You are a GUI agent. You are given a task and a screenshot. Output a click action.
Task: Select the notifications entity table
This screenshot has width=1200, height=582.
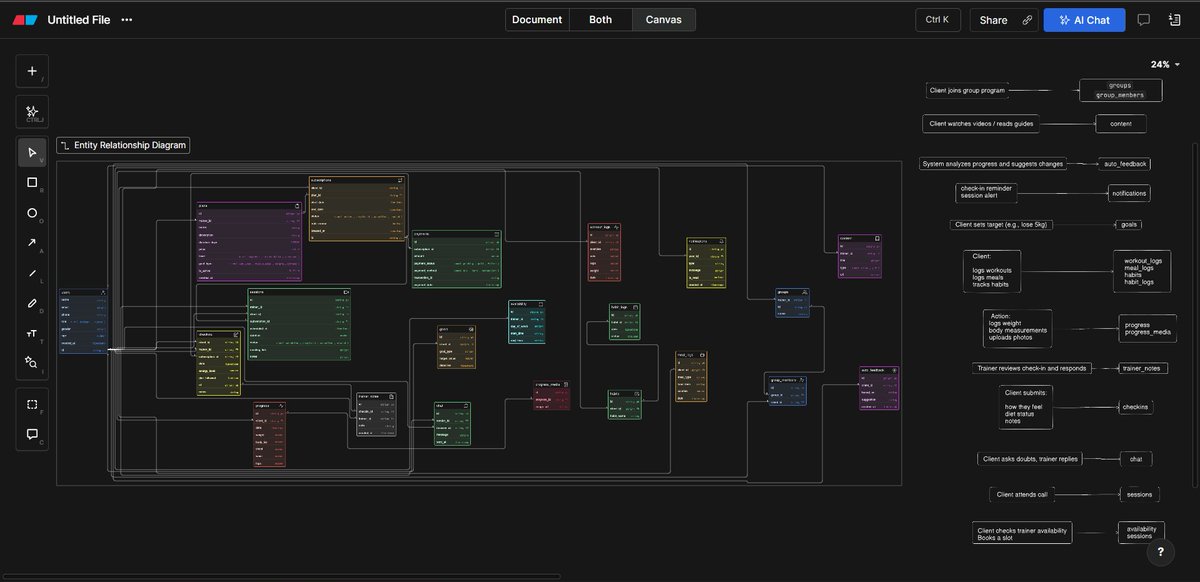click(705, 262)
